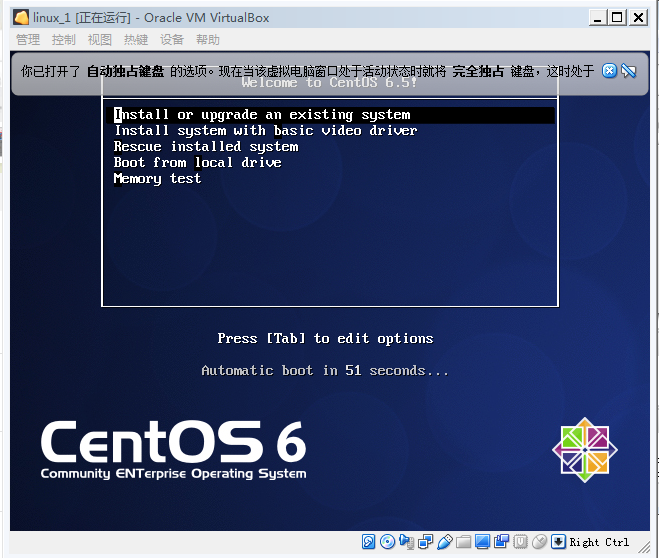Dismiss the keyboard capture notification

pyautogui.click(x=609, y=71)
